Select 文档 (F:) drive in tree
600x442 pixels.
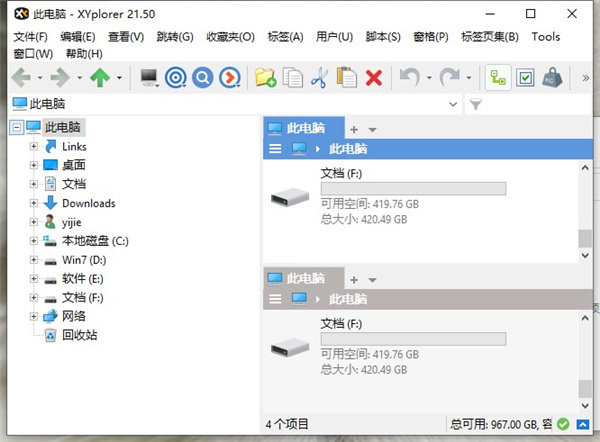(83, 298)
